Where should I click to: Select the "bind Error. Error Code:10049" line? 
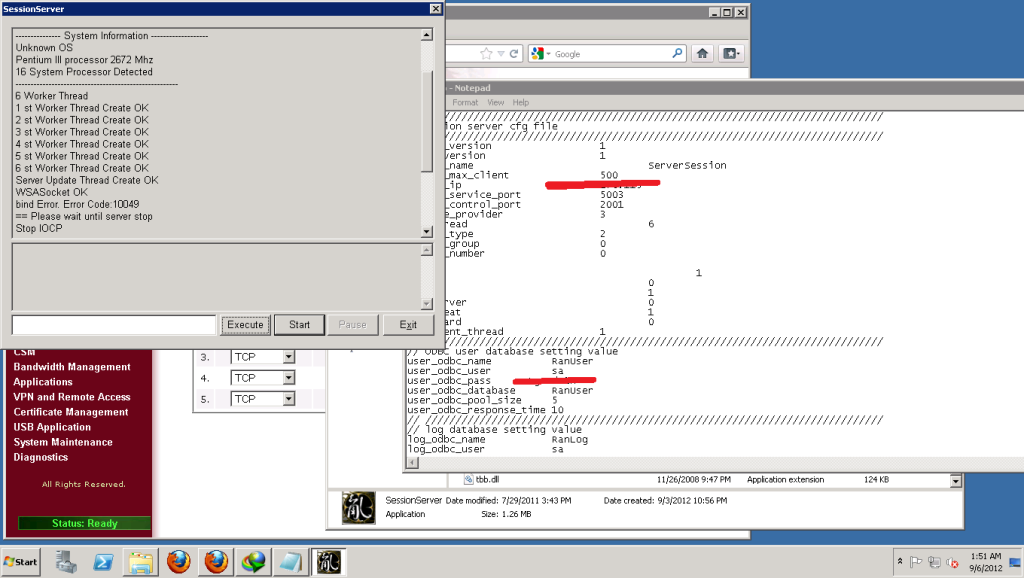(77, 204)
